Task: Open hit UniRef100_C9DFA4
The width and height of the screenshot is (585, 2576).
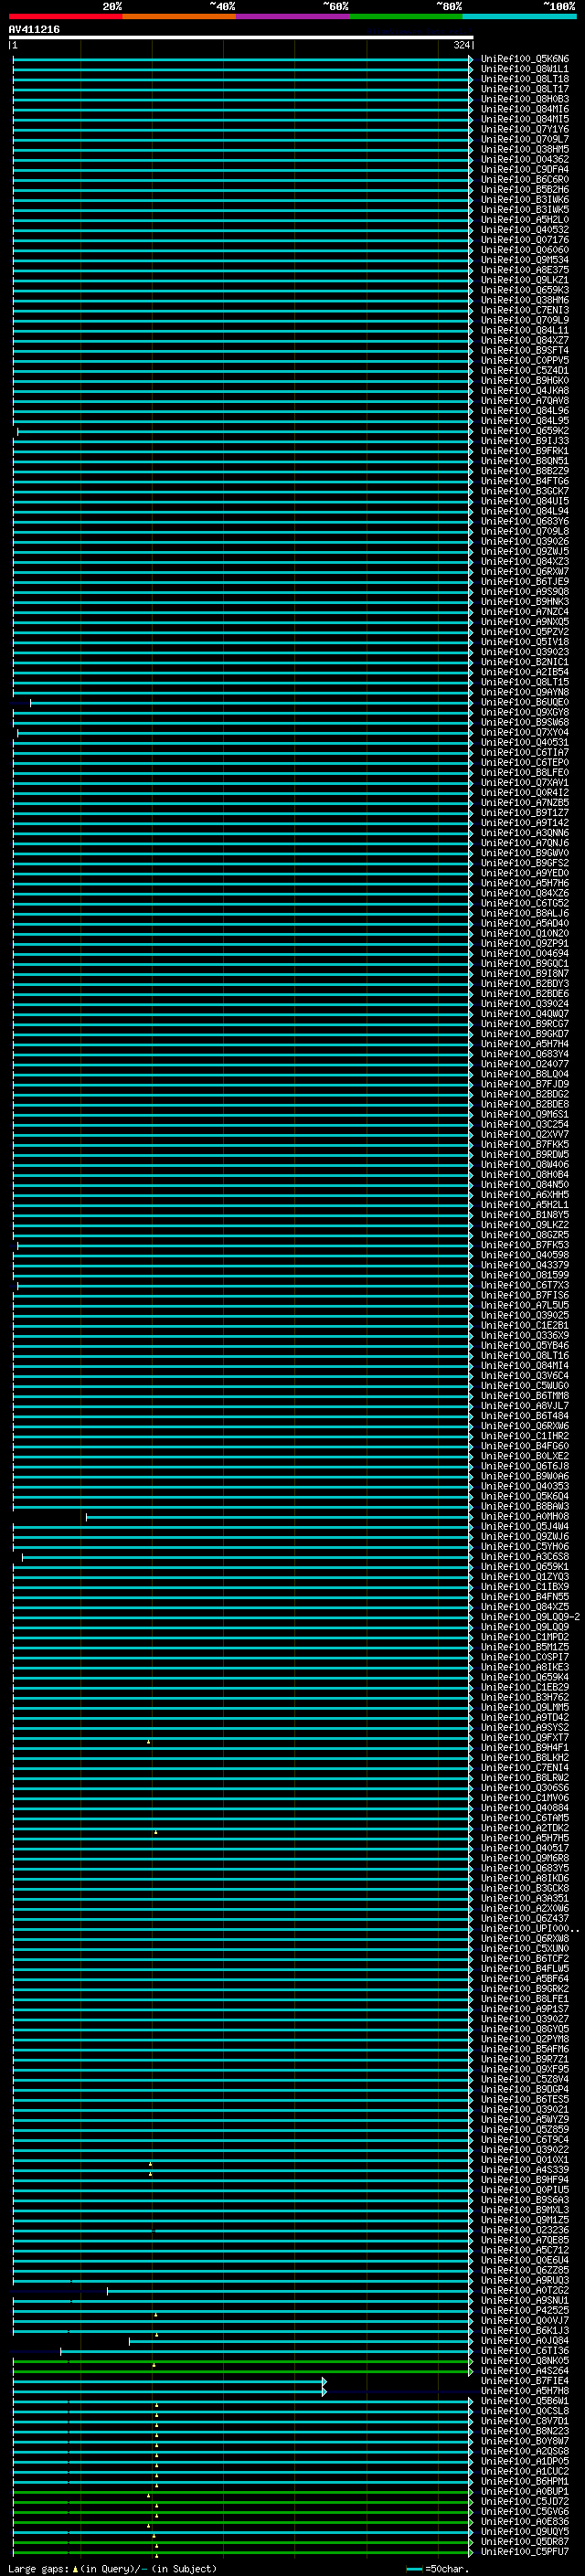Action: pos(524,169)
